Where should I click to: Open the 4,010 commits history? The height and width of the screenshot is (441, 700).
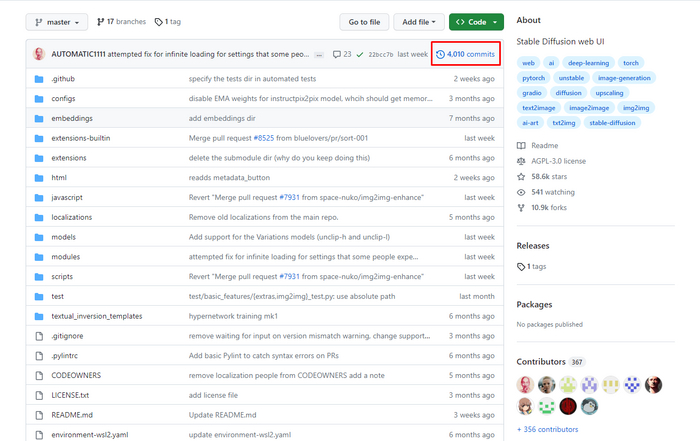[x=466, y=54]
